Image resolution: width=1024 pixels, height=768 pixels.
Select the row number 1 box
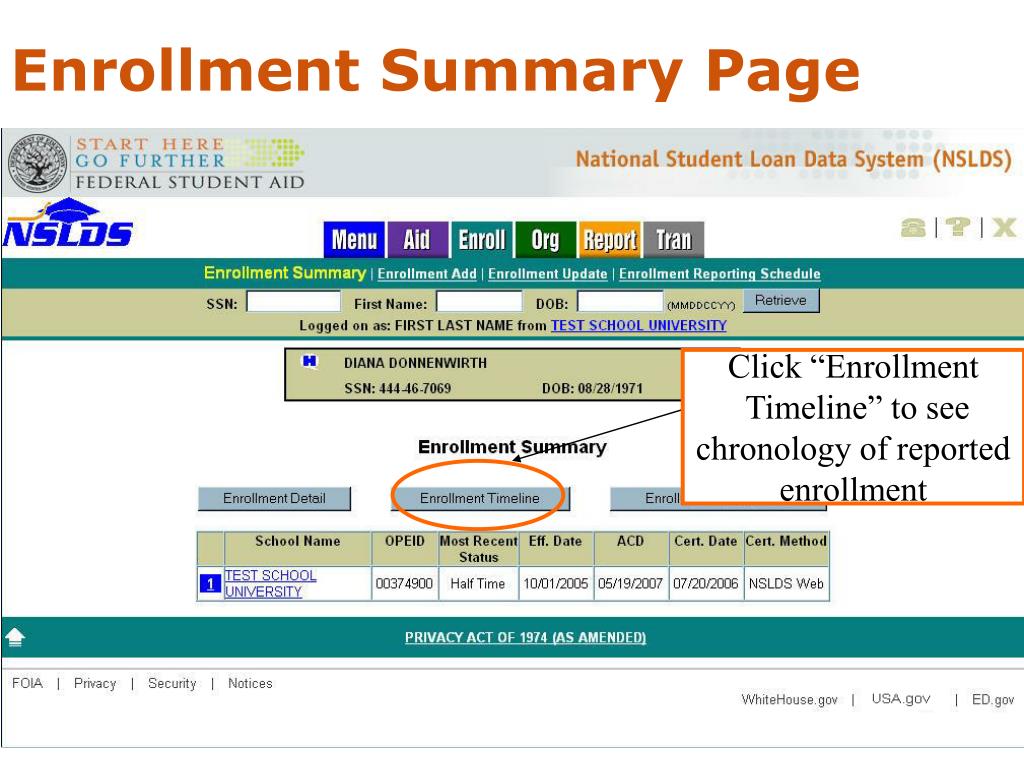click(210, 583)
